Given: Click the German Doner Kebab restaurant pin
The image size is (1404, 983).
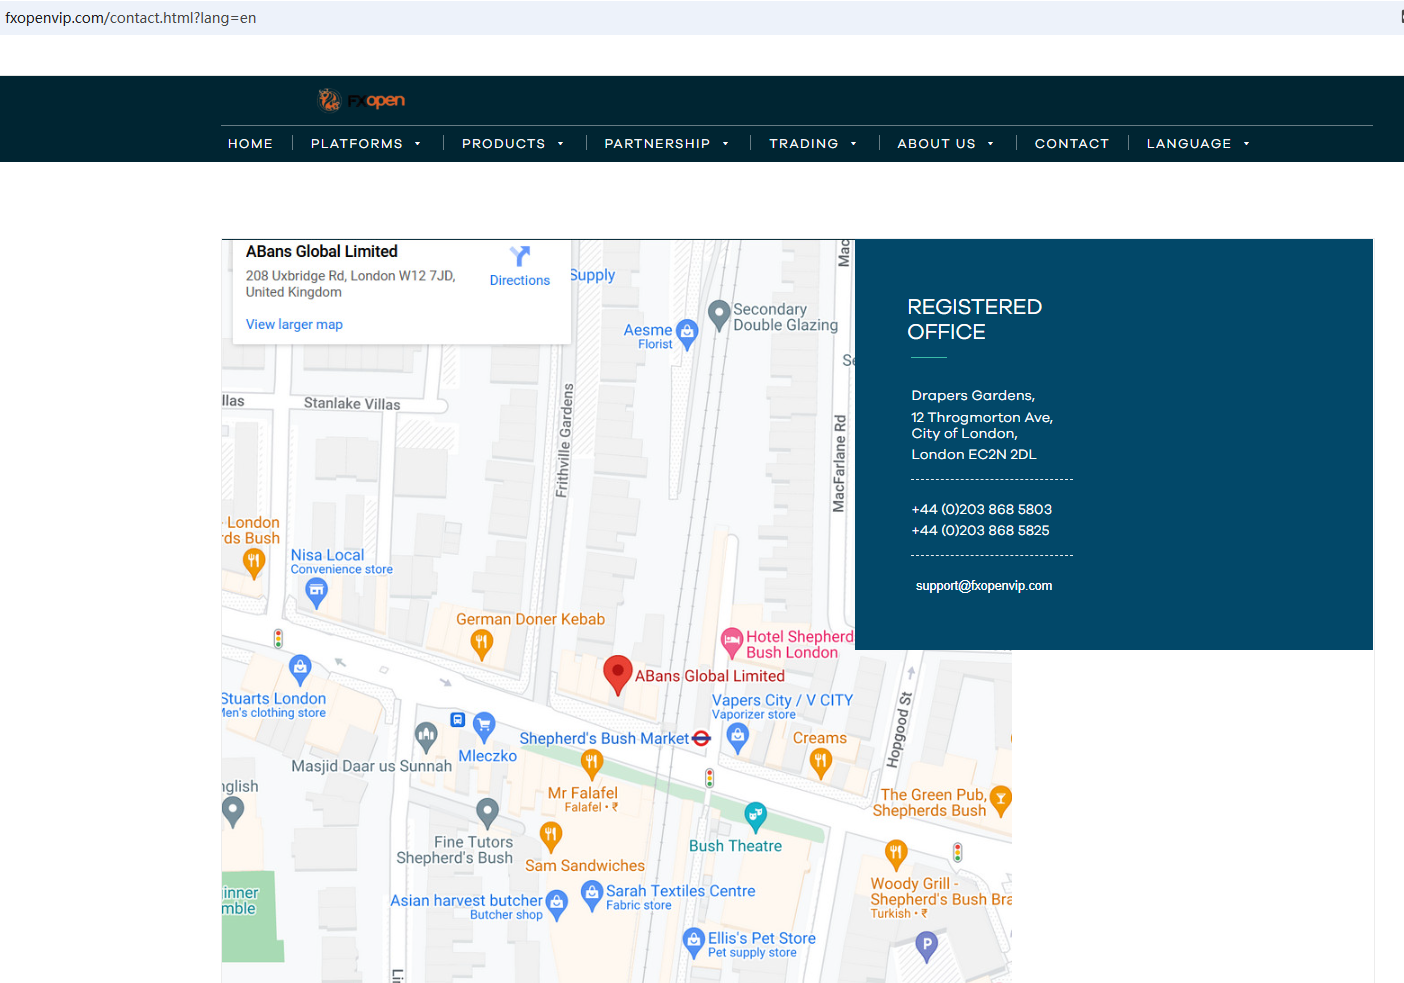Looking at the screenshot, I should click(x=482, y=643).
